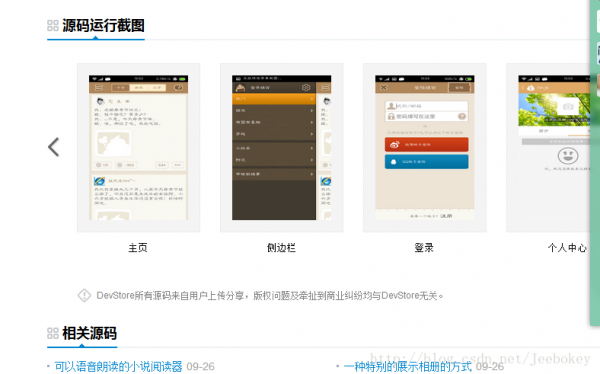Open the 个人中心 screenshot thumbnail
This screenshot has height=374, width=600.
click(x=548, y=147)
